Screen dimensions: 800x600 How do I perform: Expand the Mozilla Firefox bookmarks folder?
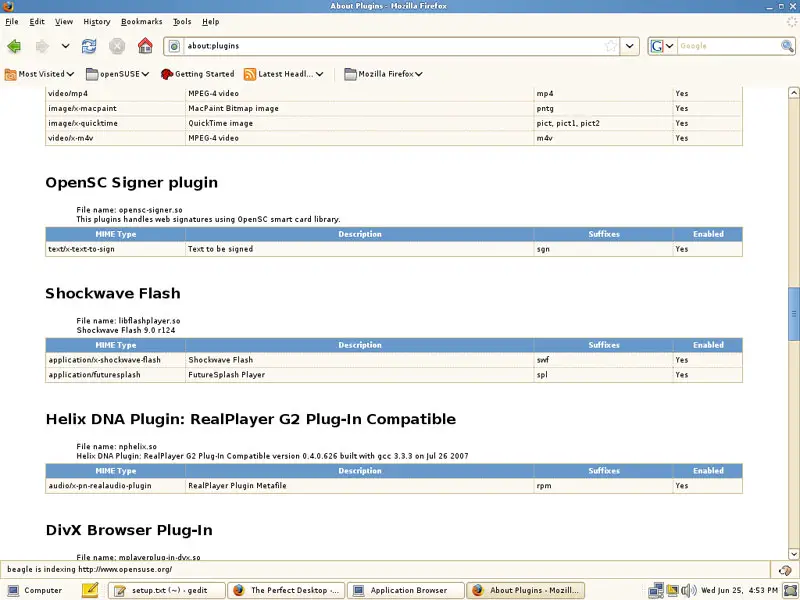click(x=383, y=74)
